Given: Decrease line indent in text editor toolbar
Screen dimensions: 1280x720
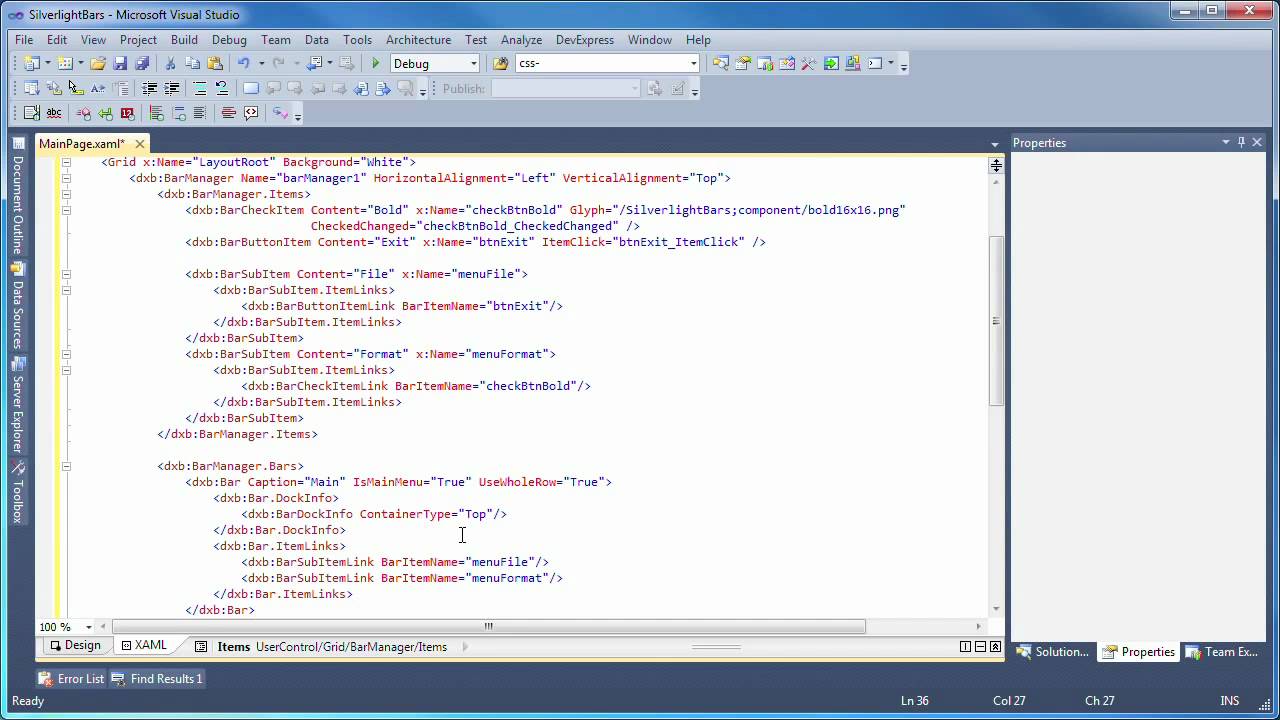Looking at the screenshot, I should 150,88.
